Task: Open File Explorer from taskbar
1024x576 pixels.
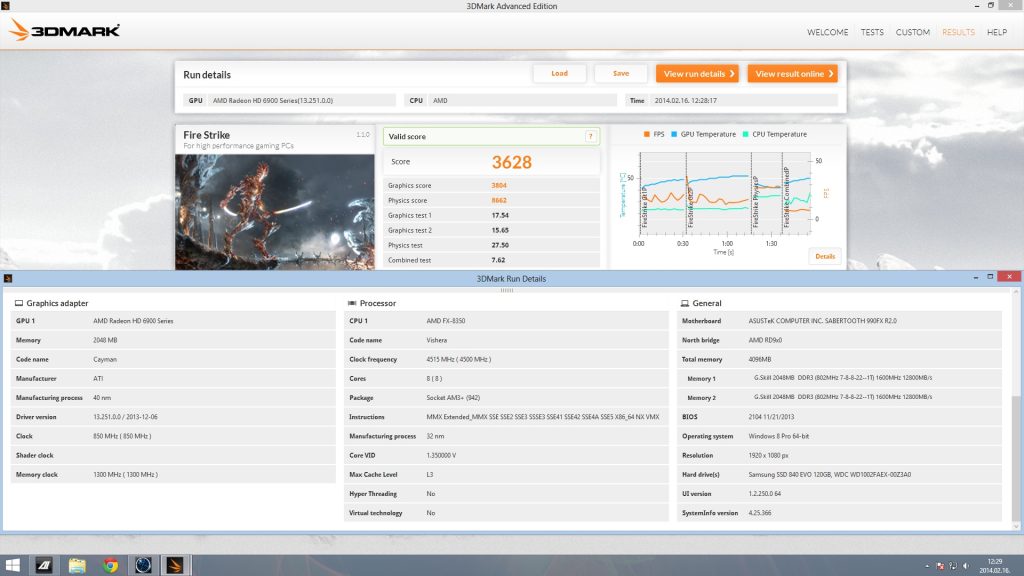Action: 77,565
